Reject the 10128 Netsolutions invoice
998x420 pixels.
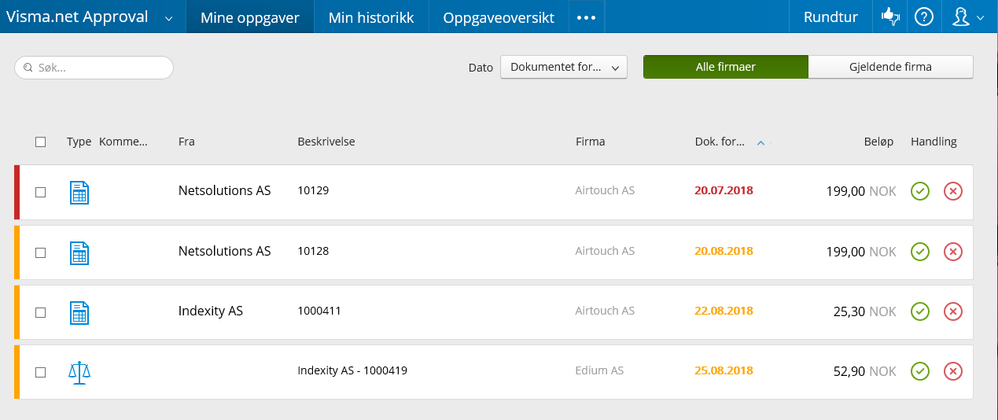click(x=952, y=252)
